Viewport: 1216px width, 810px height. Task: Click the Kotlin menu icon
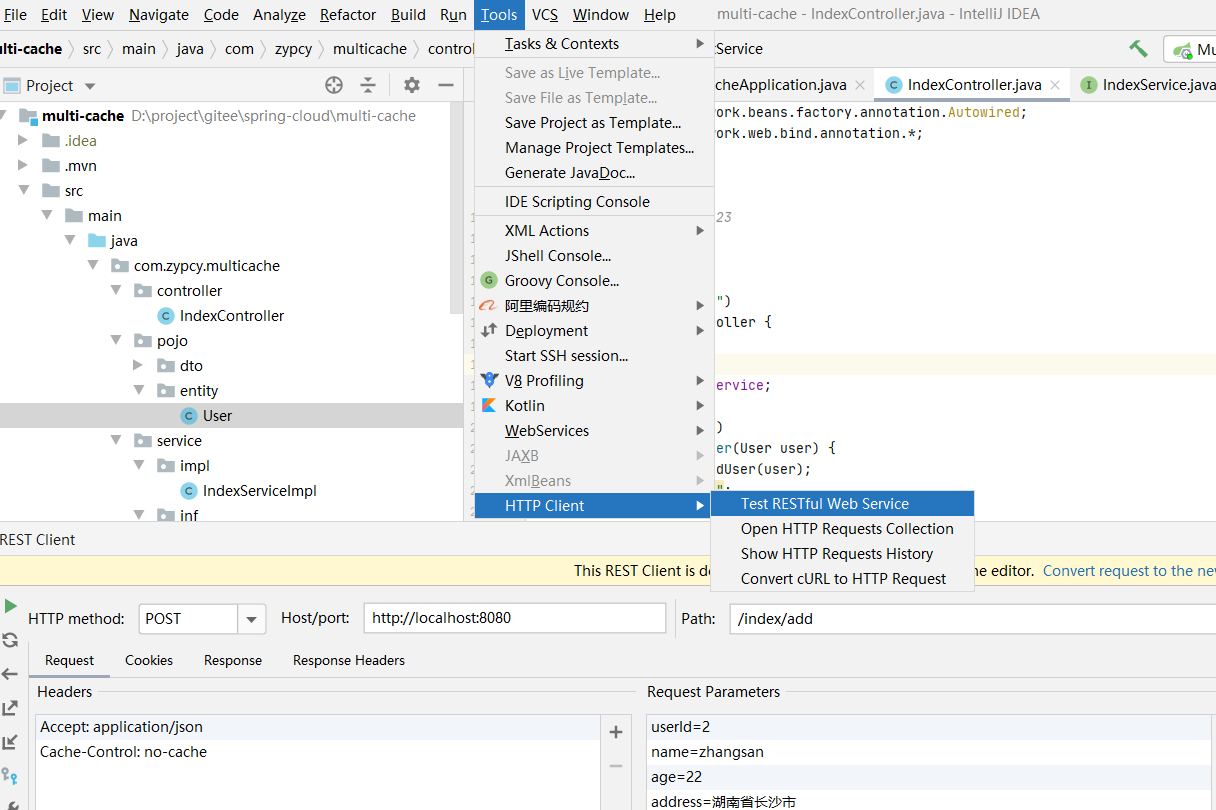[489, 406]
